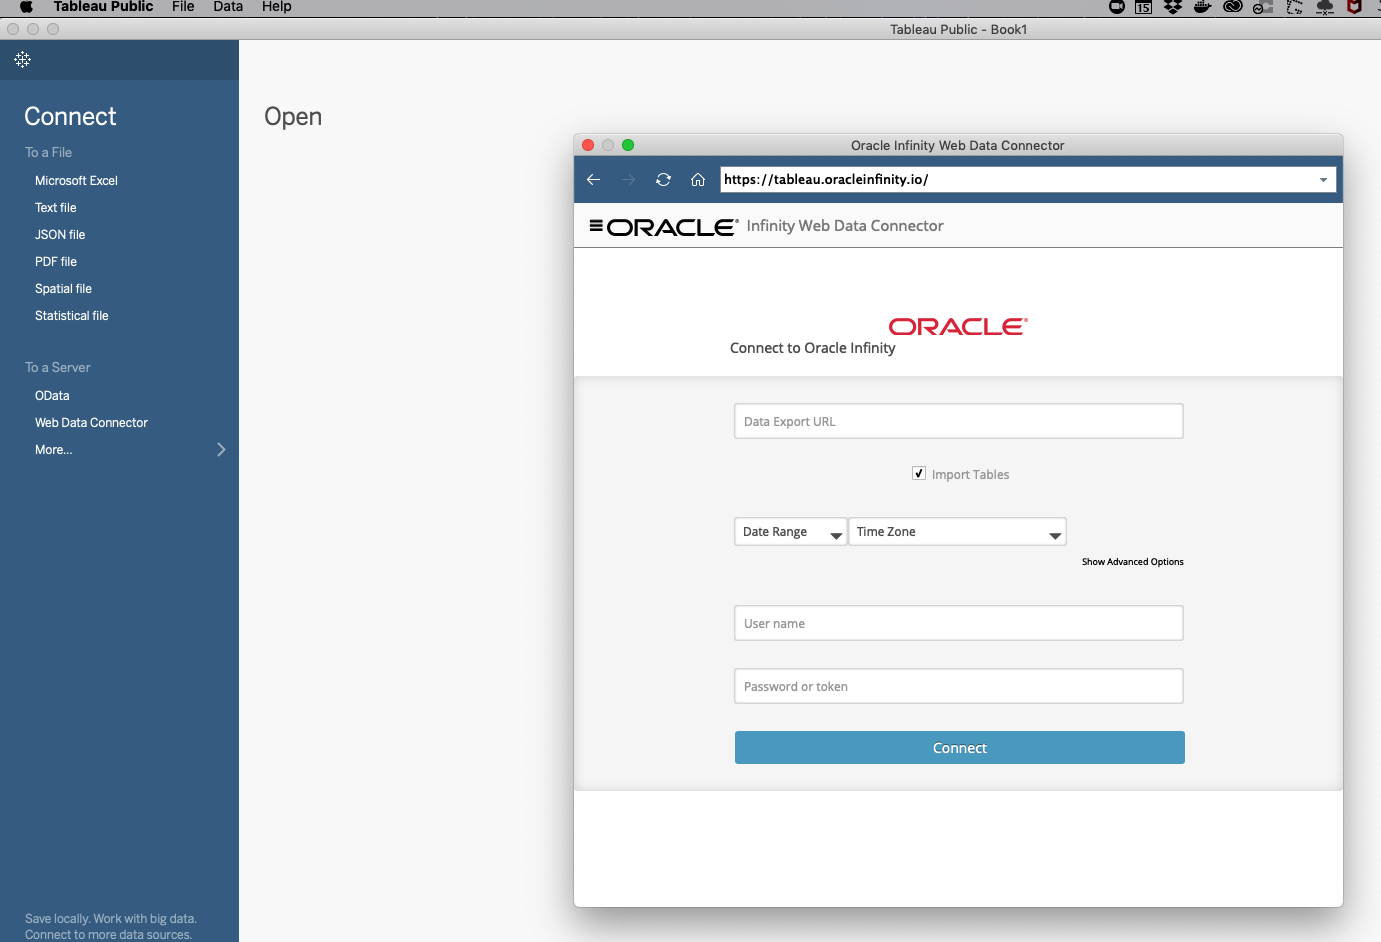Screen dimensions: 1381x942
Task: Connect to a JSON file
Action: pos(60,235)
